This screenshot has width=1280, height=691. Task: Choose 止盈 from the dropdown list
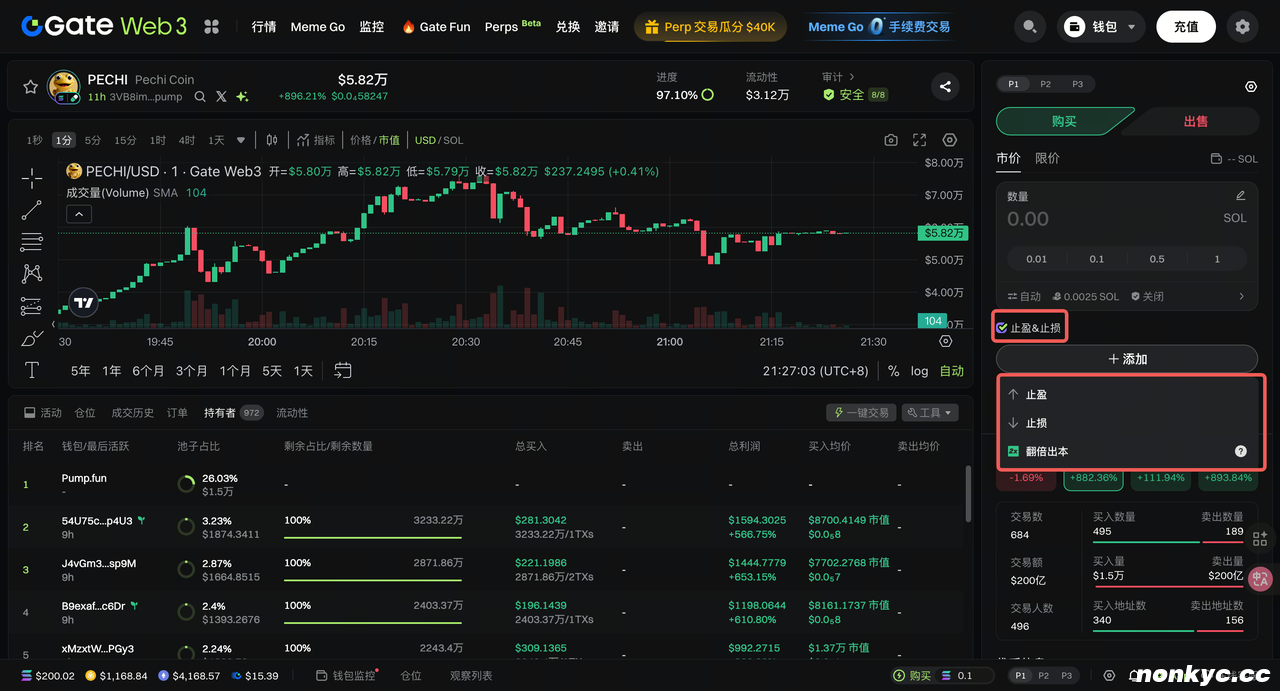tap(1127, 395)
